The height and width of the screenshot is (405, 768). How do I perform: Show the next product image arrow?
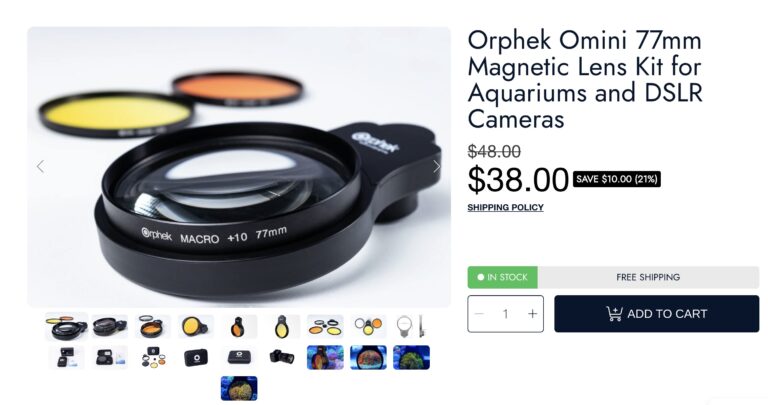(436, 167)
